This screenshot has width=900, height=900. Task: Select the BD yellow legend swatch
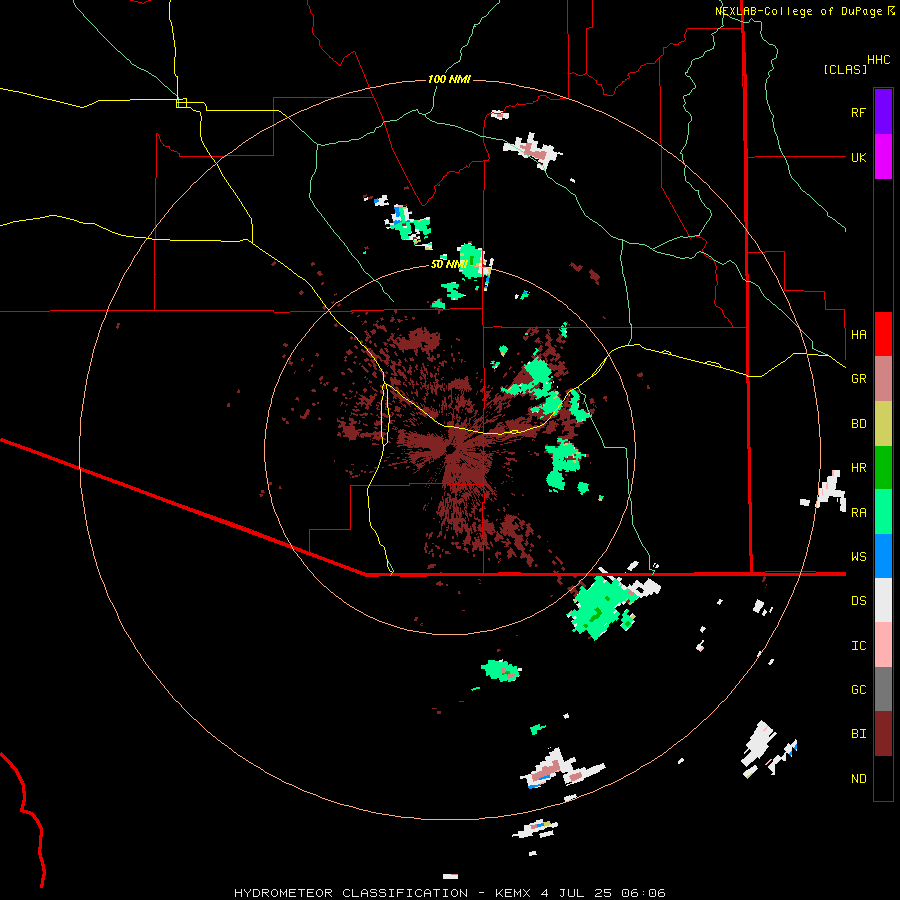883,424
